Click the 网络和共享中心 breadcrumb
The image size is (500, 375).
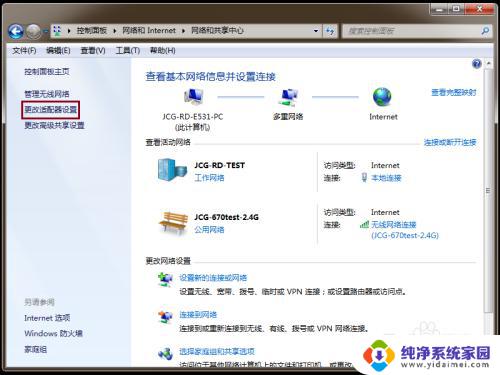point(217,31)
